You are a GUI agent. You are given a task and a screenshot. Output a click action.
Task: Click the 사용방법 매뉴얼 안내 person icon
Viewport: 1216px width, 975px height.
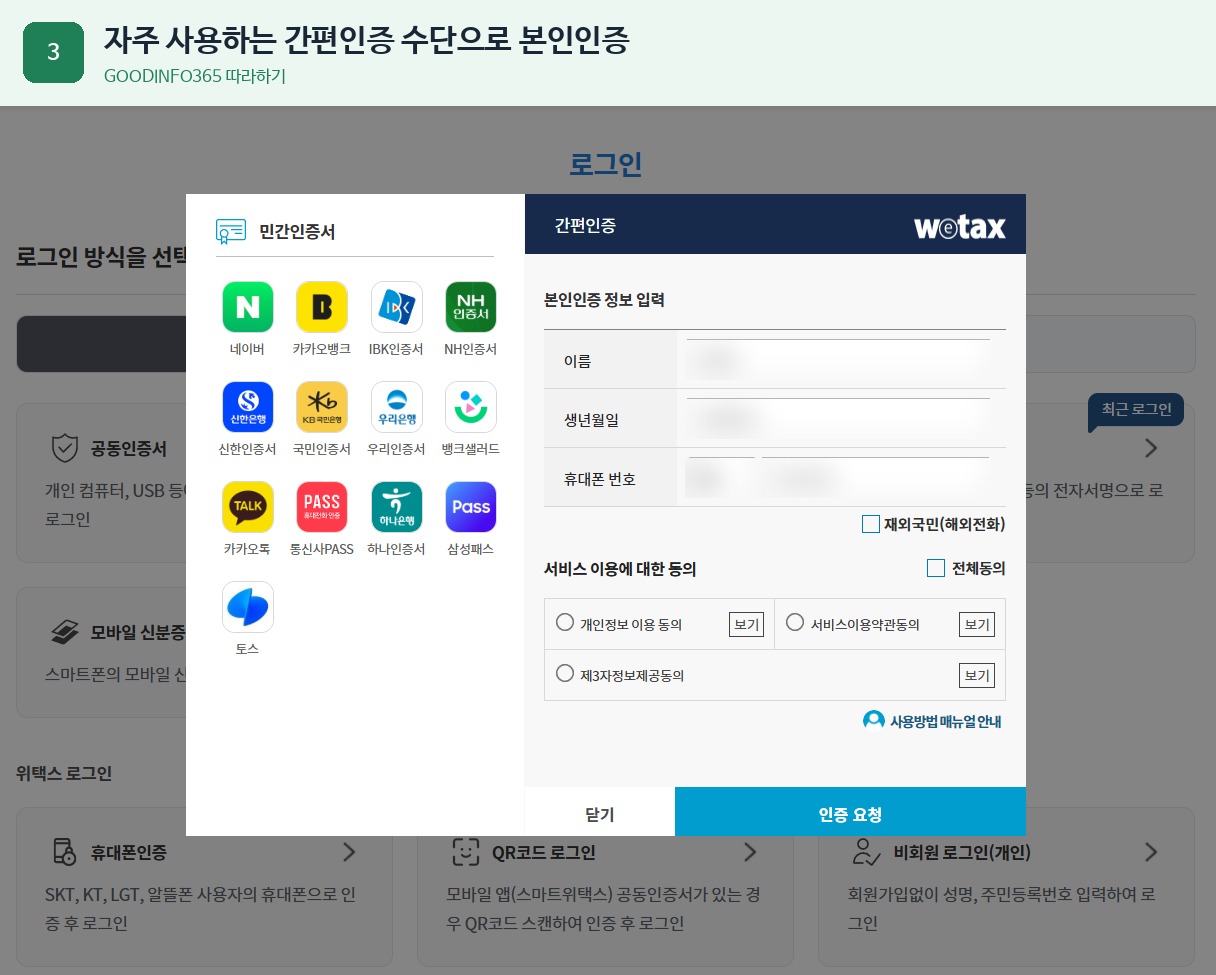tap(874, 720)
